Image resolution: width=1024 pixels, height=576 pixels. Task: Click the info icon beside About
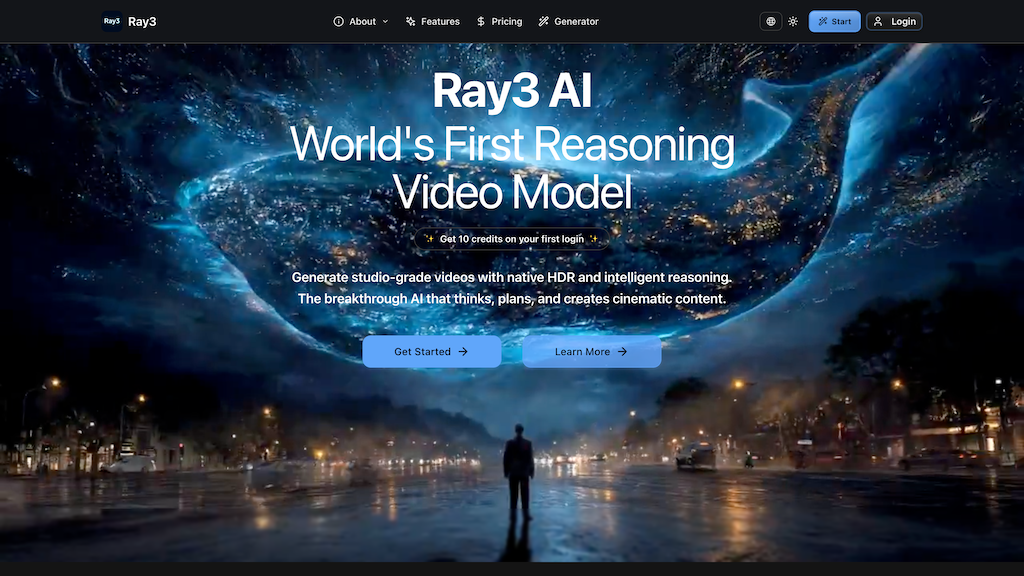click(x=338, y=21)
